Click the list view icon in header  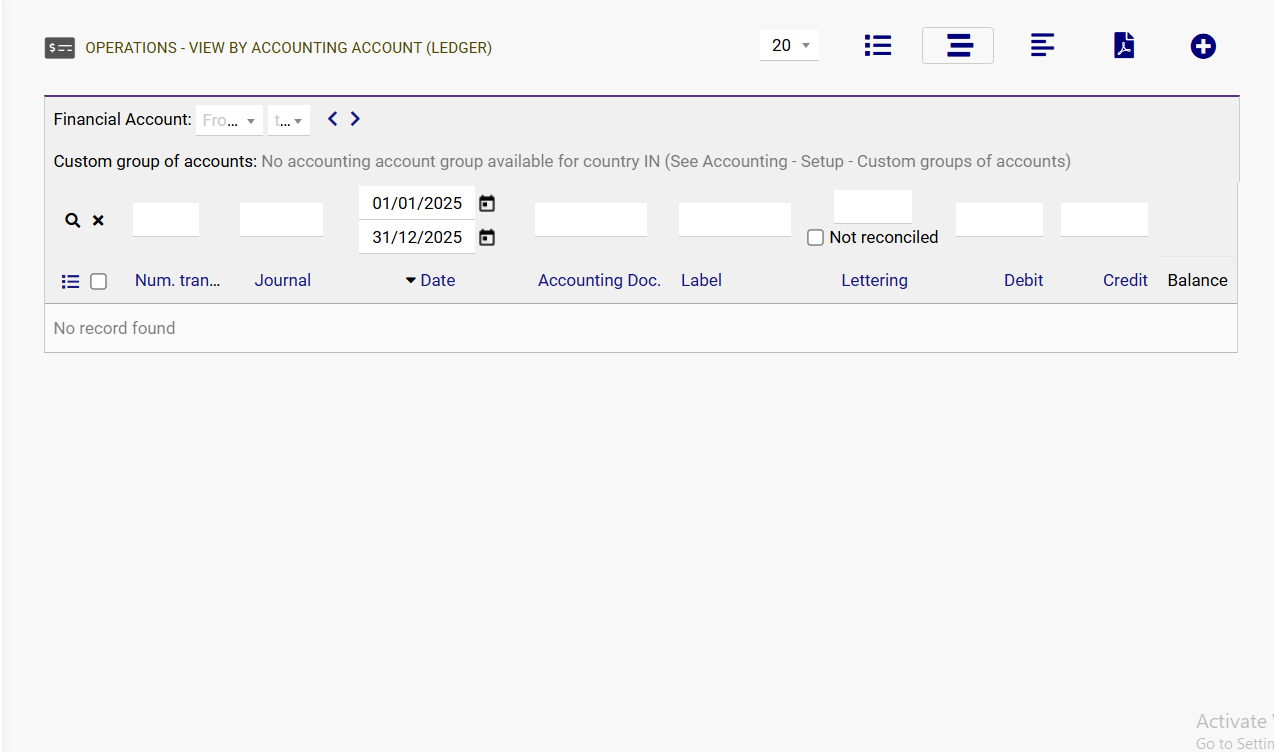[x=877, y=46]
